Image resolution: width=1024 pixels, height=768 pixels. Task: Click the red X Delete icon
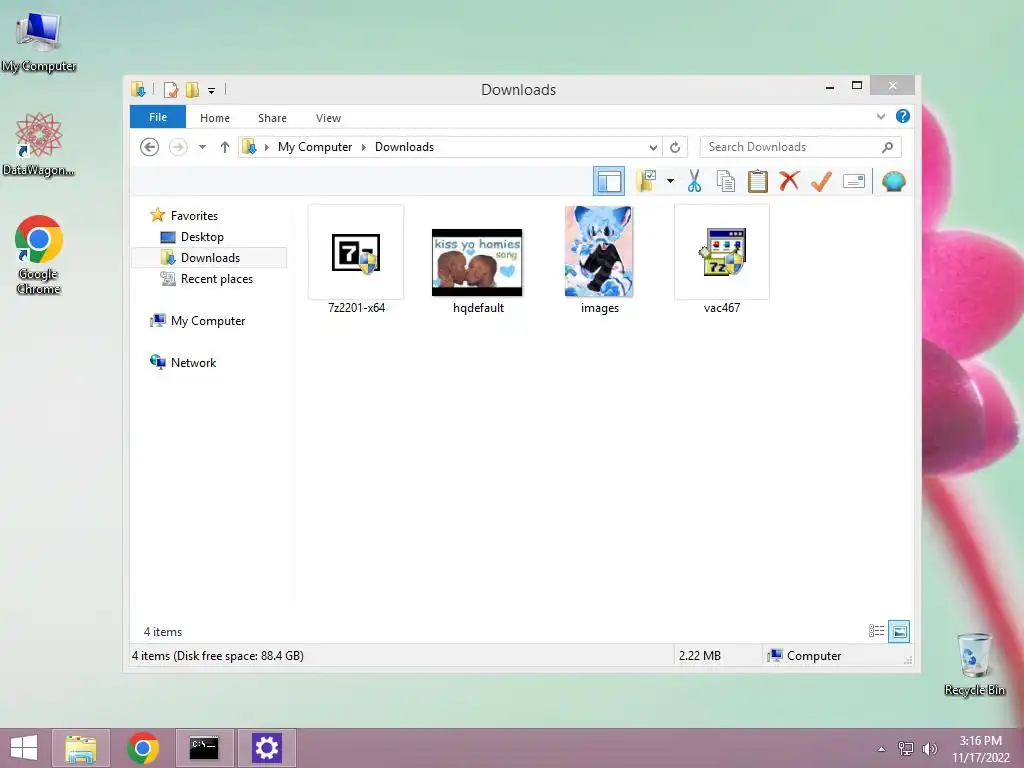click(x=789, y=180)
